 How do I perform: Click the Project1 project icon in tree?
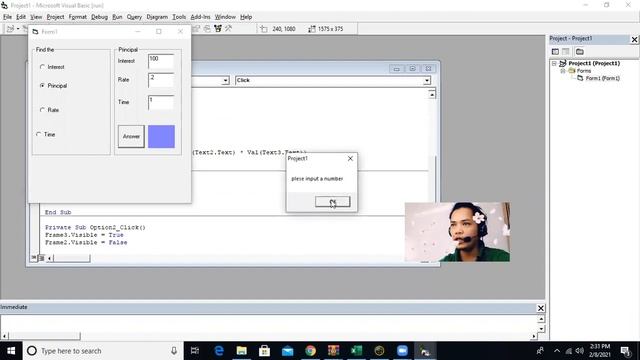[x=563, y=63]
